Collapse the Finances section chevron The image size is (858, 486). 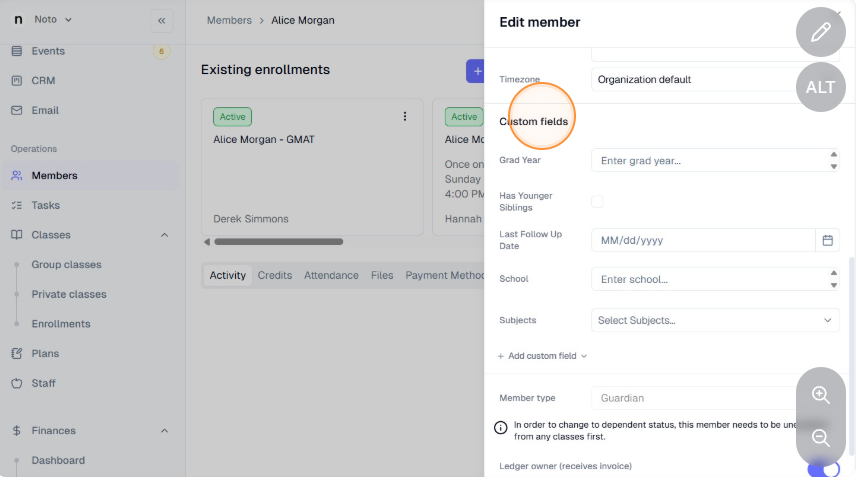click(x=165, y=430)
